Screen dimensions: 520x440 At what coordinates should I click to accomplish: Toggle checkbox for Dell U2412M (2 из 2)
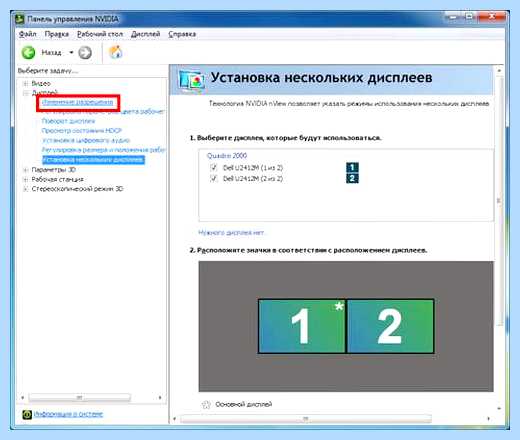213,179
